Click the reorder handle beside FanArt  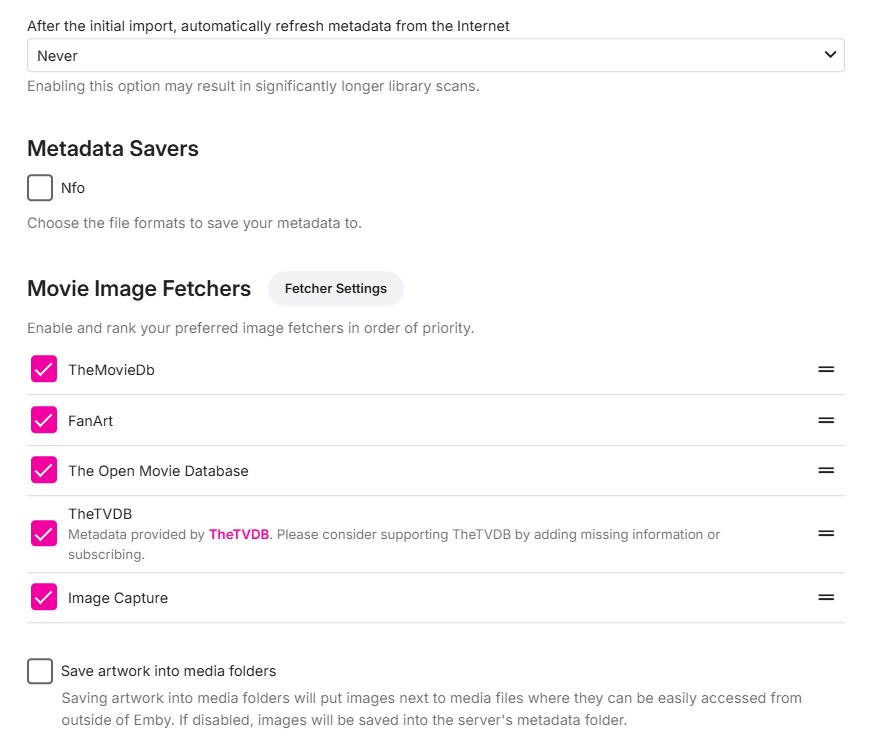coord(826,421)
